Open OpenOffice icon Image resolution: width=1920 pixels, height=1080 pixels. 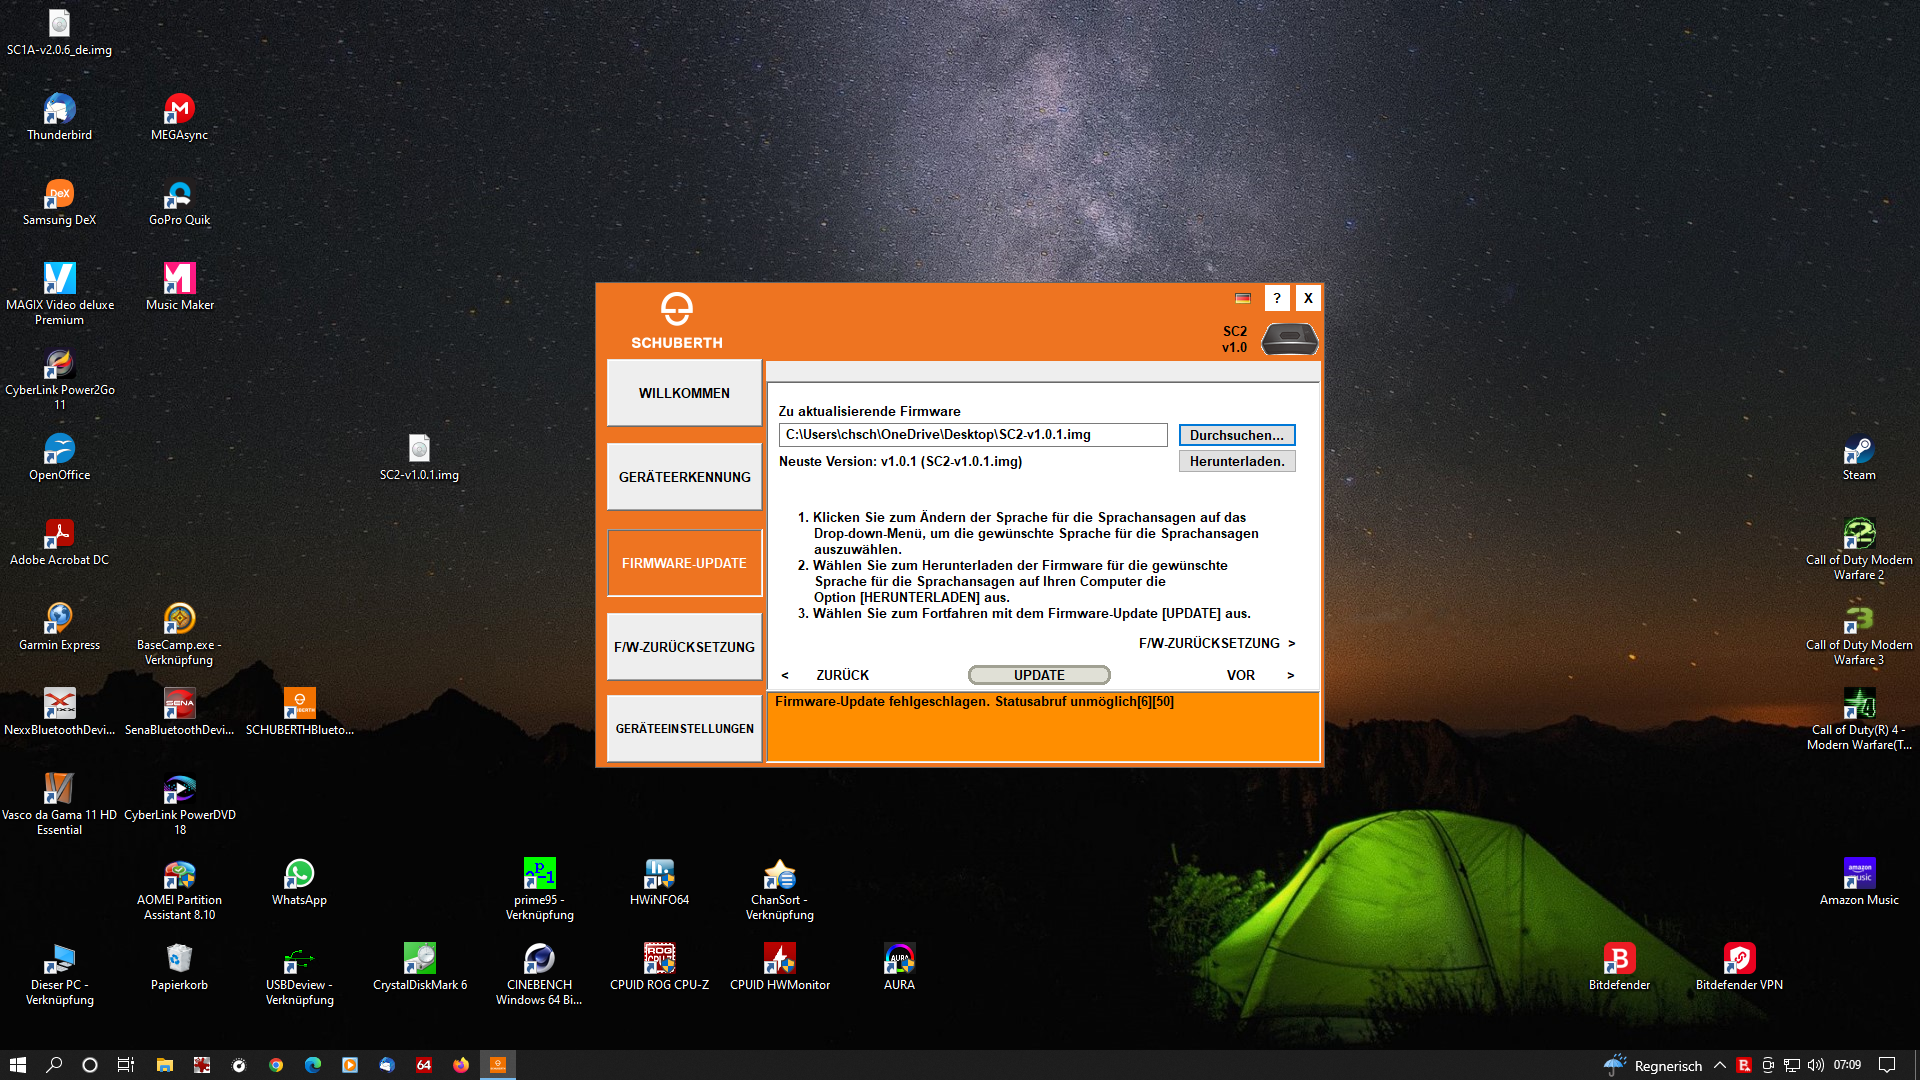tap(59, 457)
